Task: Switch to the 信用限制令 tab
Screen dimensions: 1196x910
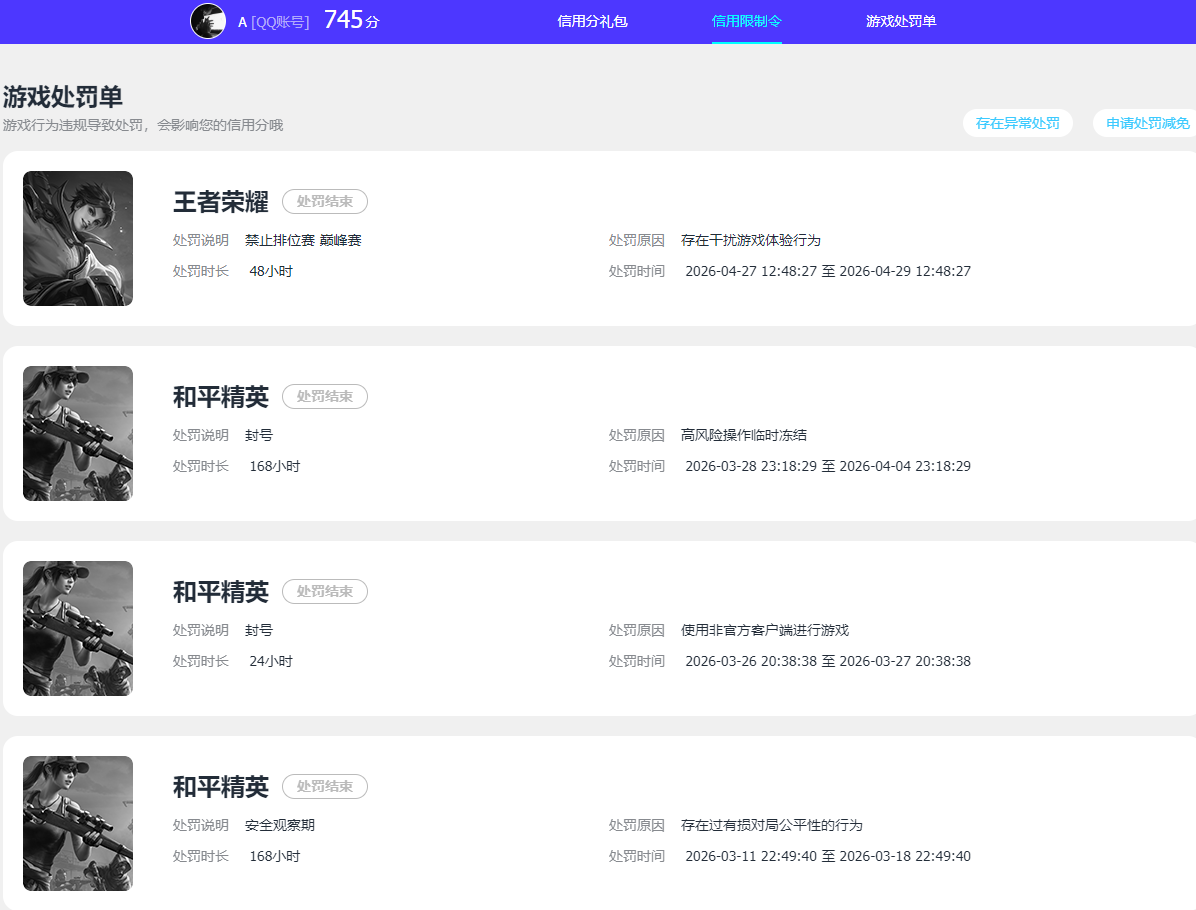Action: 747,21
